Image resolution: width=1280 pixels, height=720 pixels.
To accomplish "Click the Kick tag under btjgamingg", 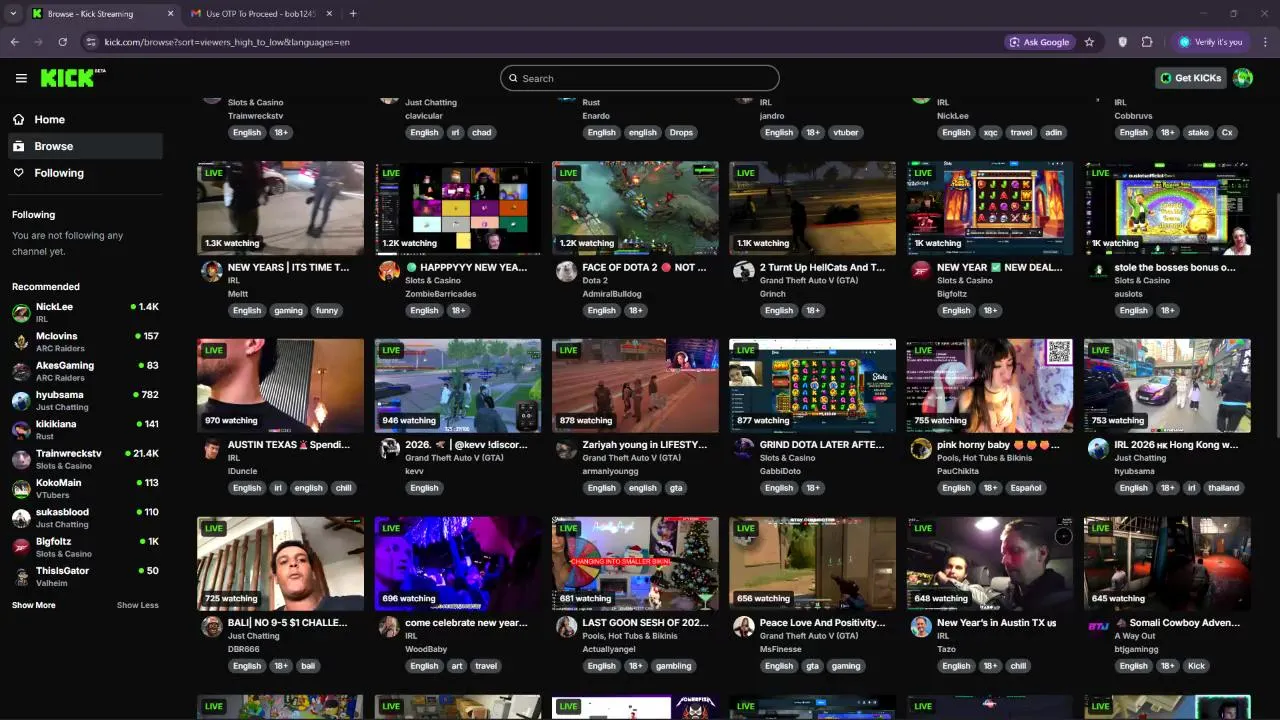I will [x=1196, y=666].
